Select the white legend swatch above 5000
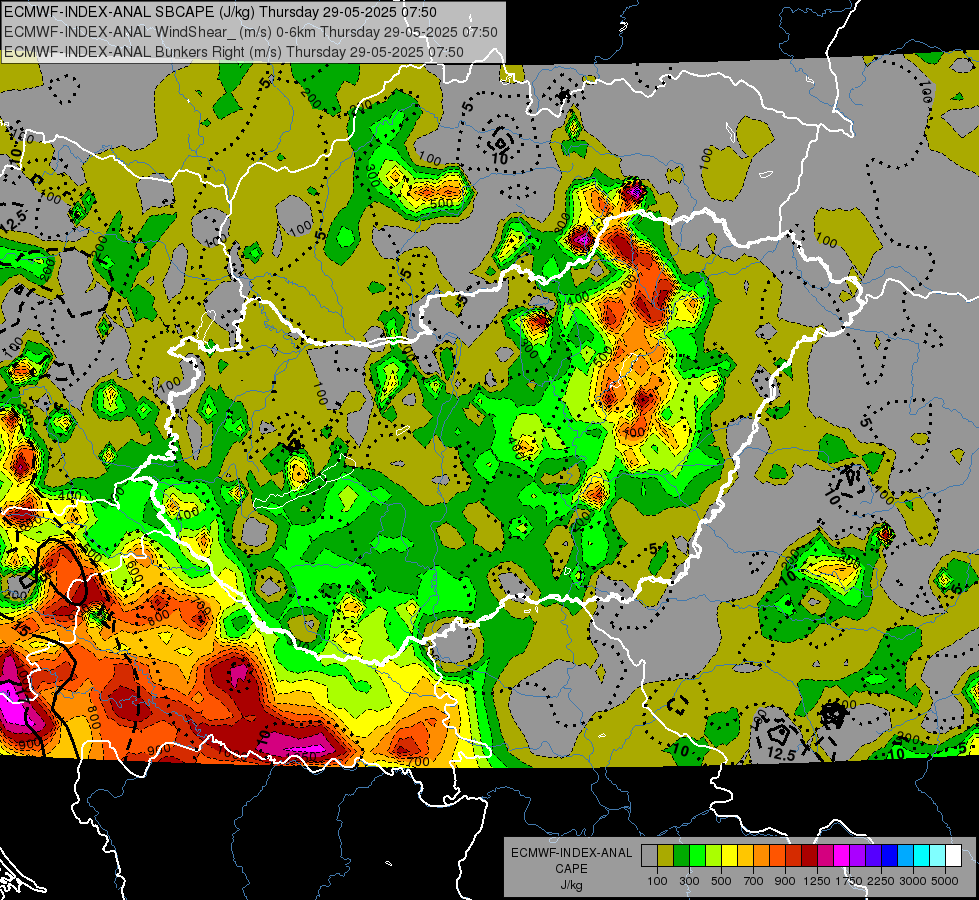This screenshot has width=979, height=900. [953, 855]
